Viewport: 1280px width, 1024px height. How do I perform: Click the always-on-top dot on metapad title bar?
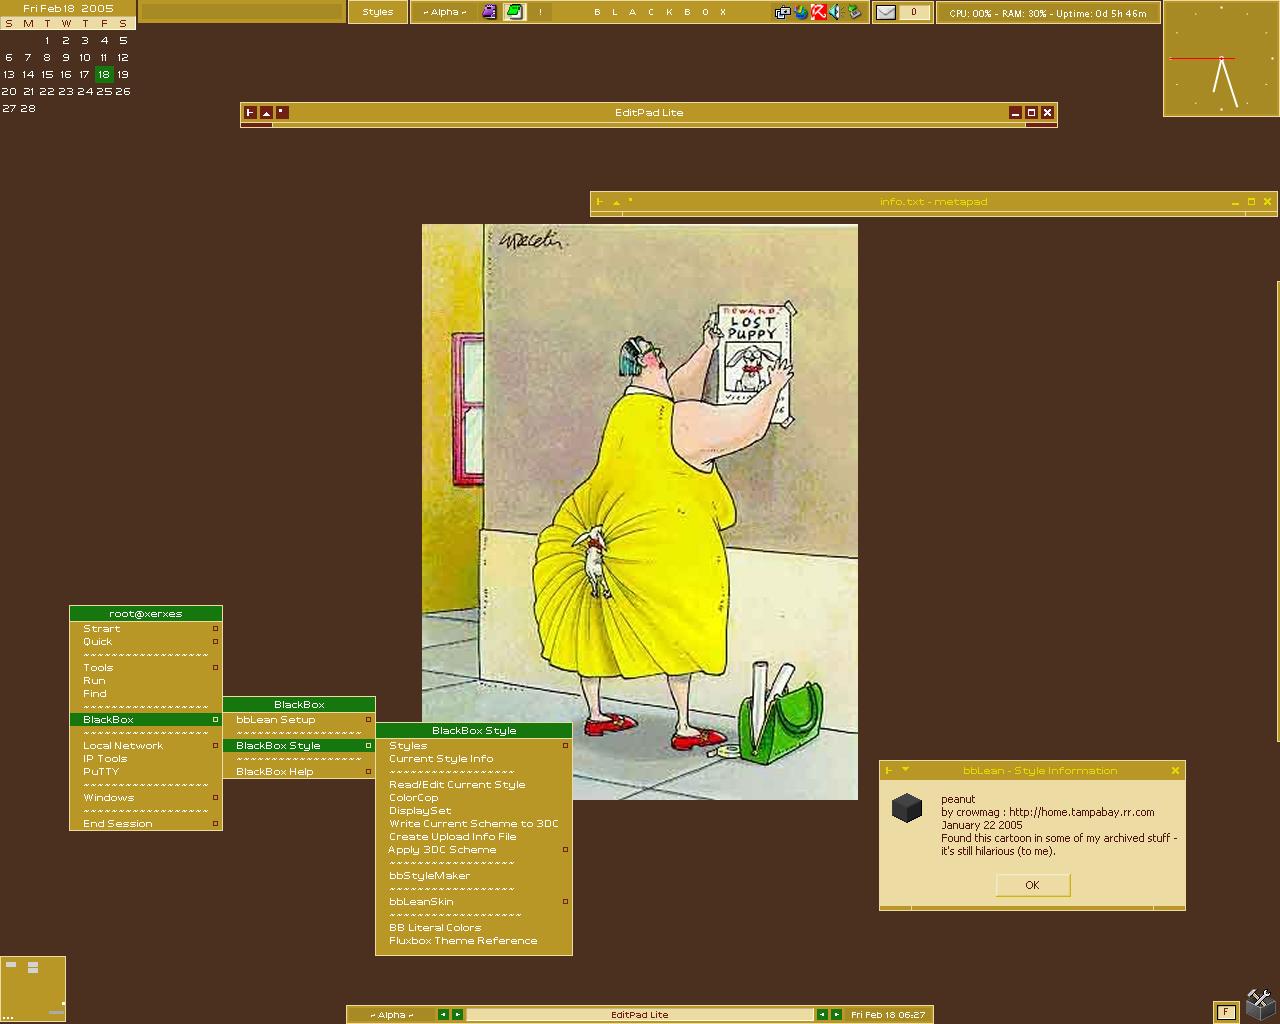[631, 201]
